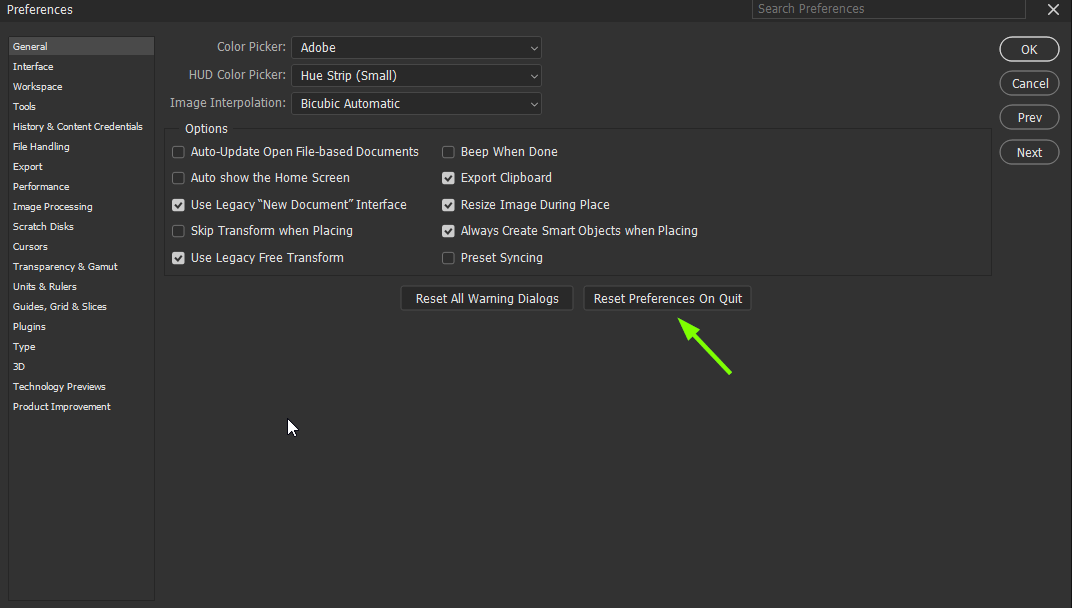Uncheck Use Legacy Free Transform
The width and height of the screenshot is (1072, 608).
coord(178,257)
